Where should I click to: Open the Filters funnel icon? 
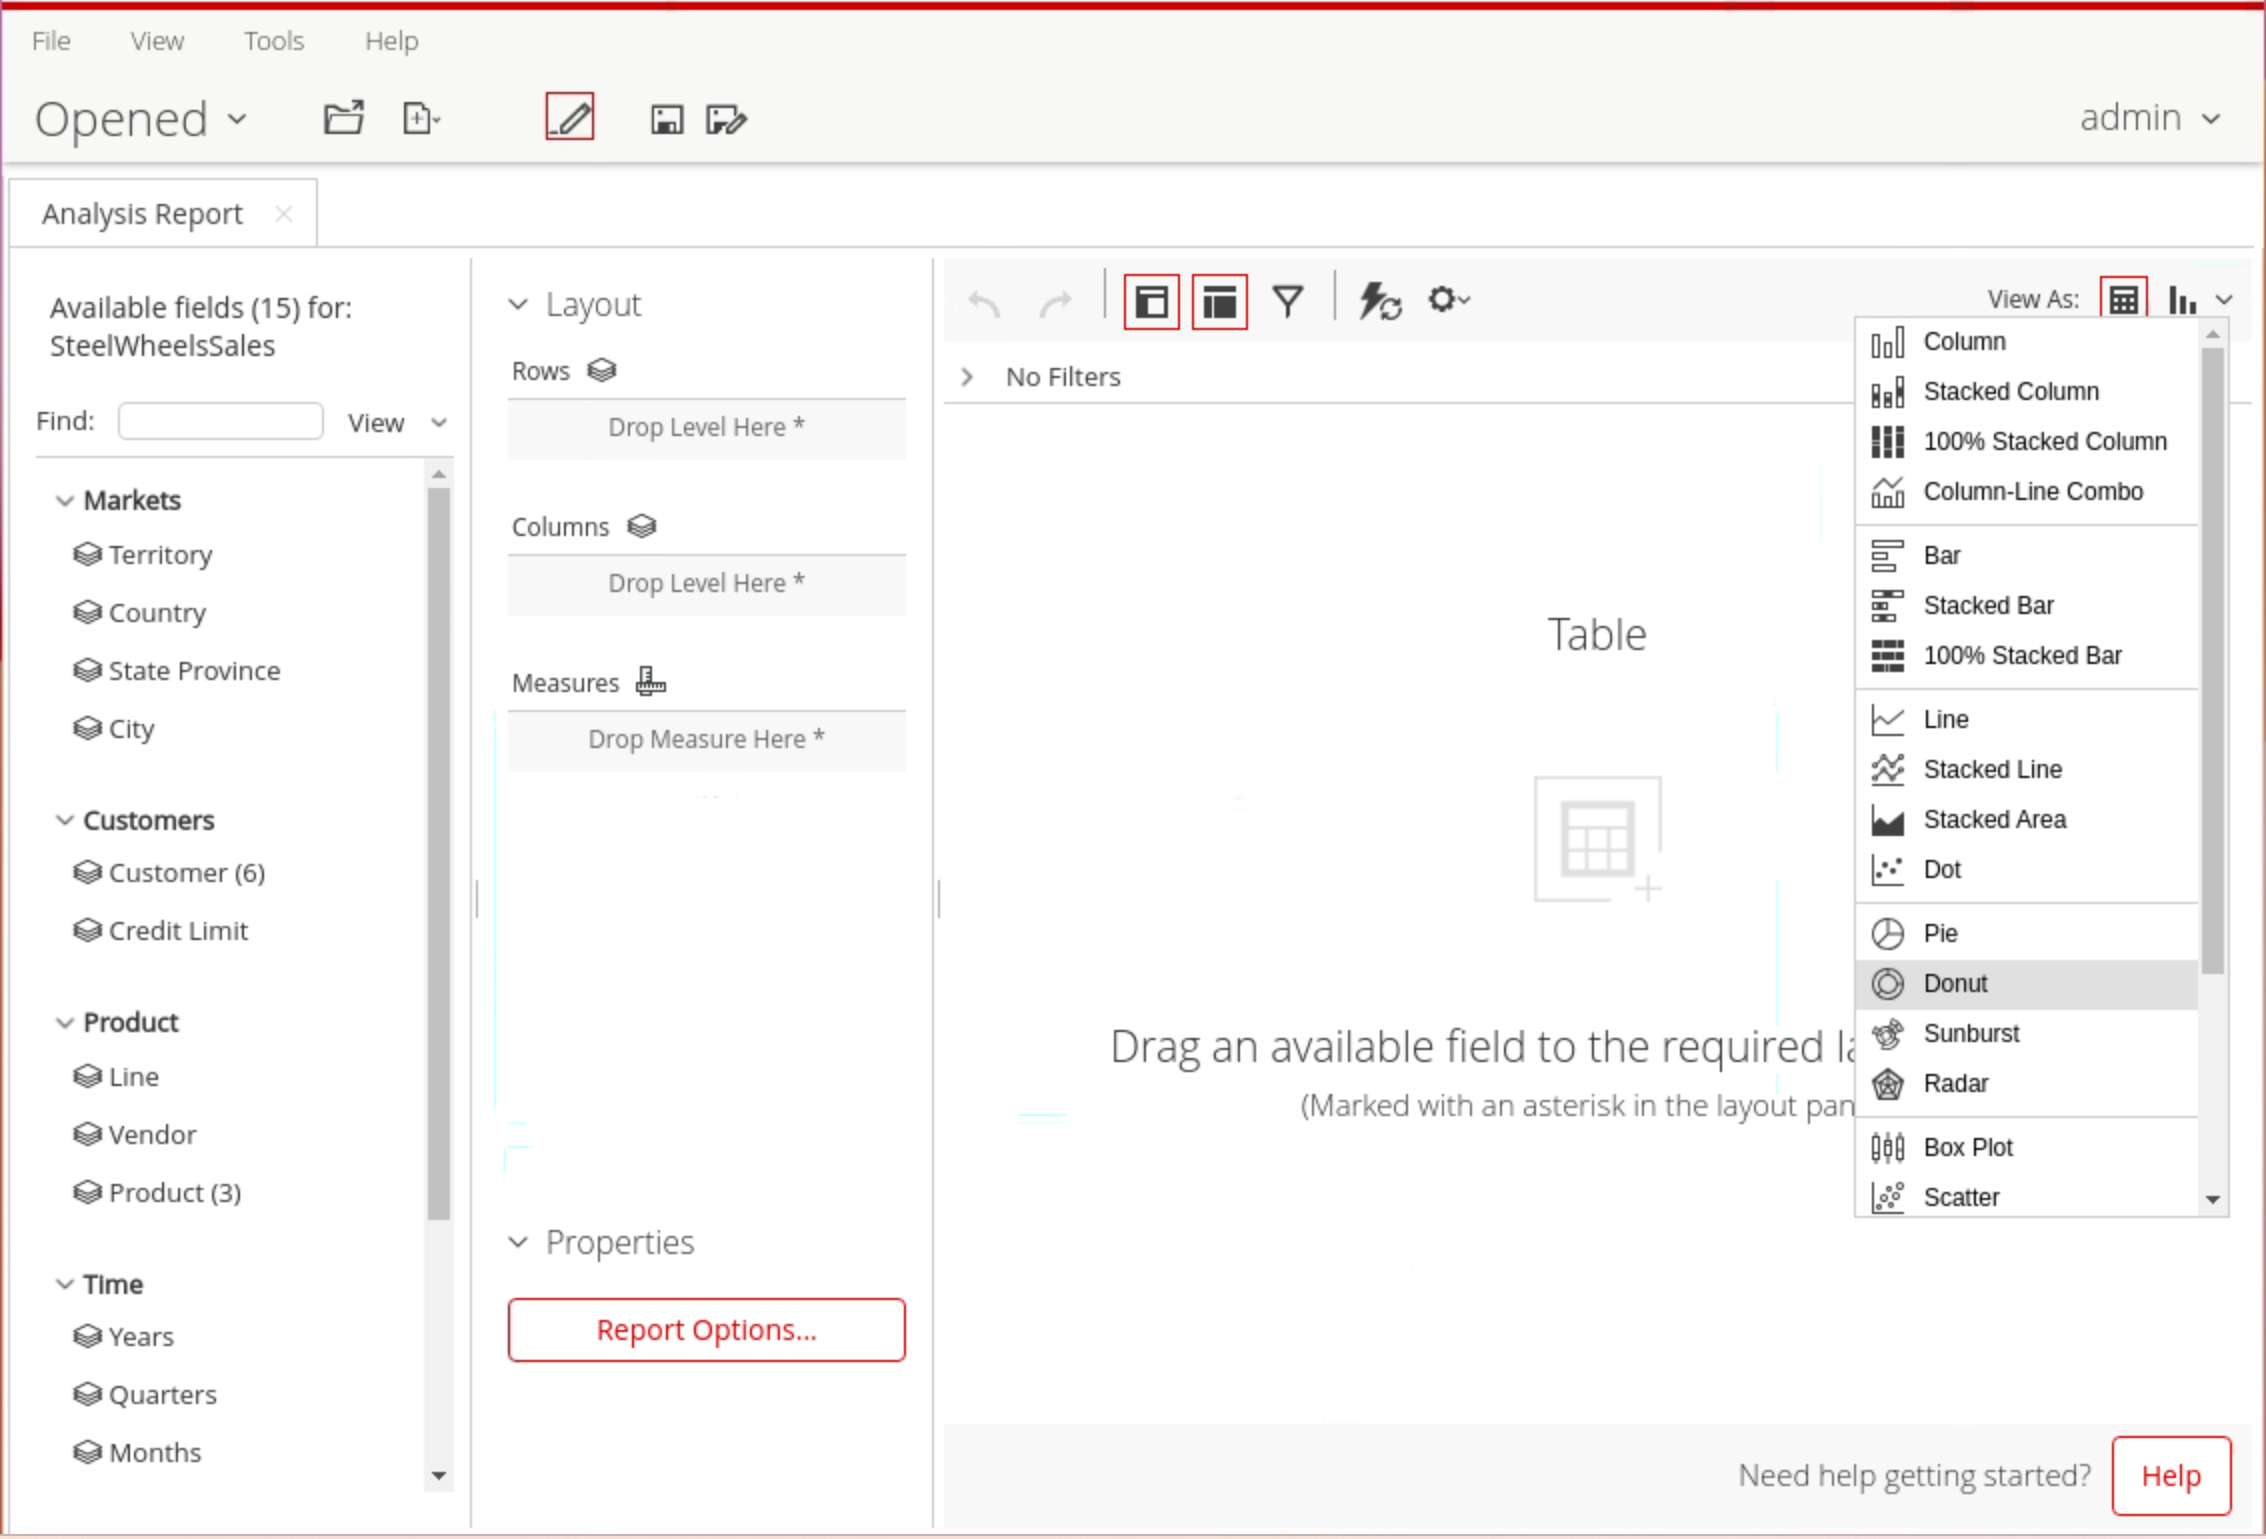[1287, 301]
